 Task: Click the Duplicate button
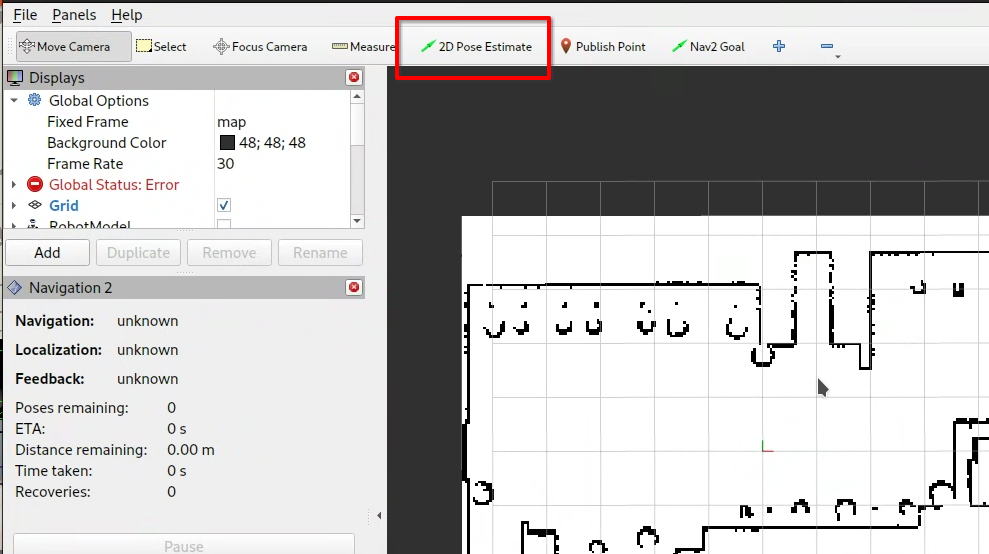tap(138, 252)
